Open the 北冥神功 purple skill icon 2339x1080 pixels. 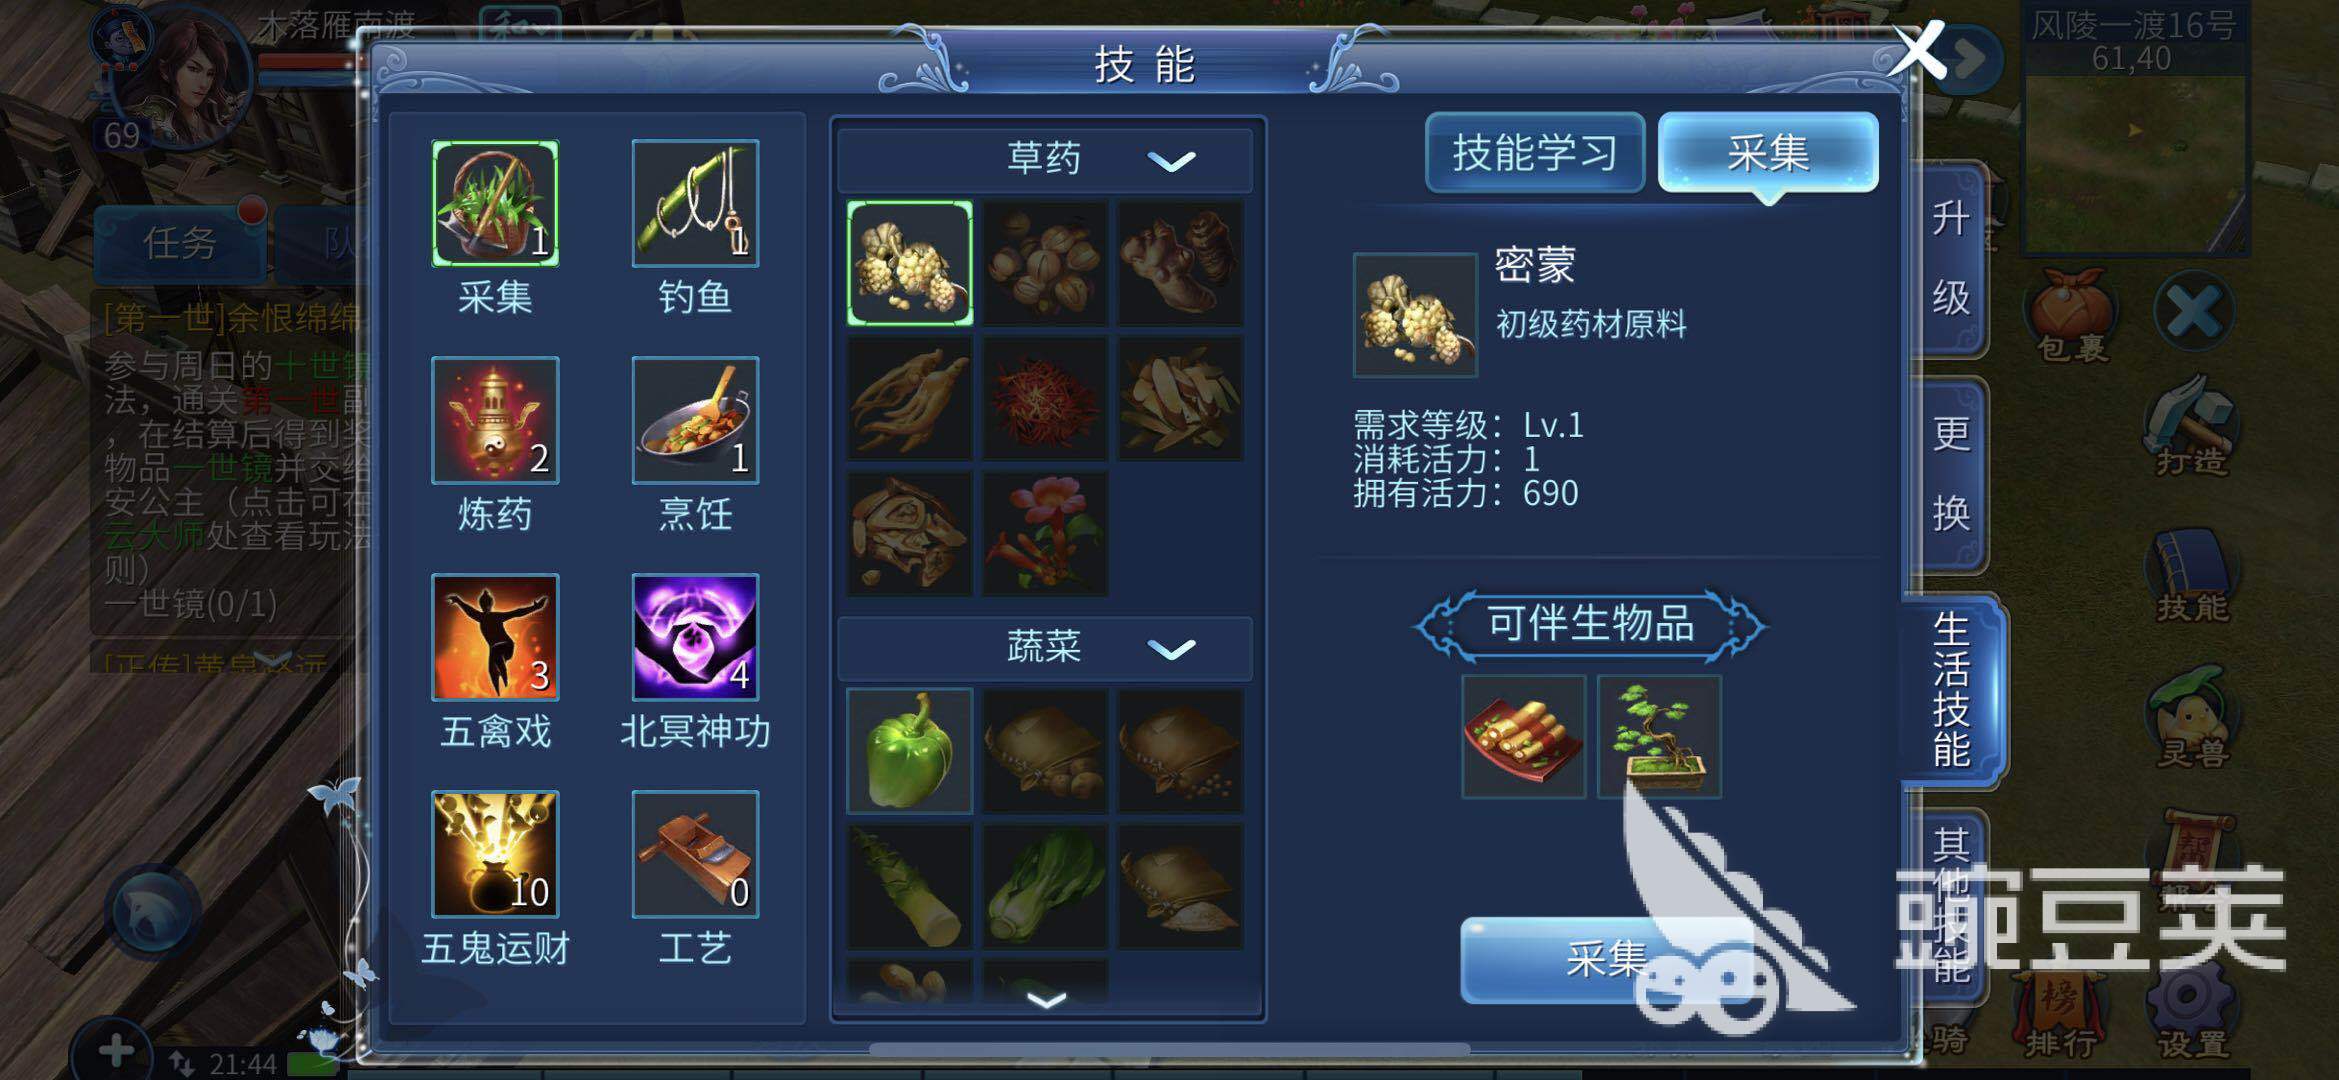[695, 637]
